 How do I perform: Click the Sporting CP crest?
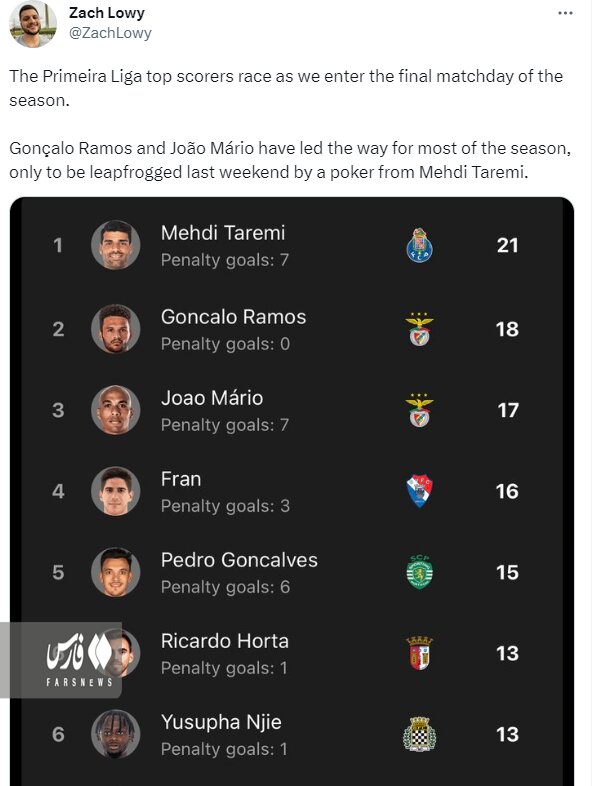tap(419, 572)
